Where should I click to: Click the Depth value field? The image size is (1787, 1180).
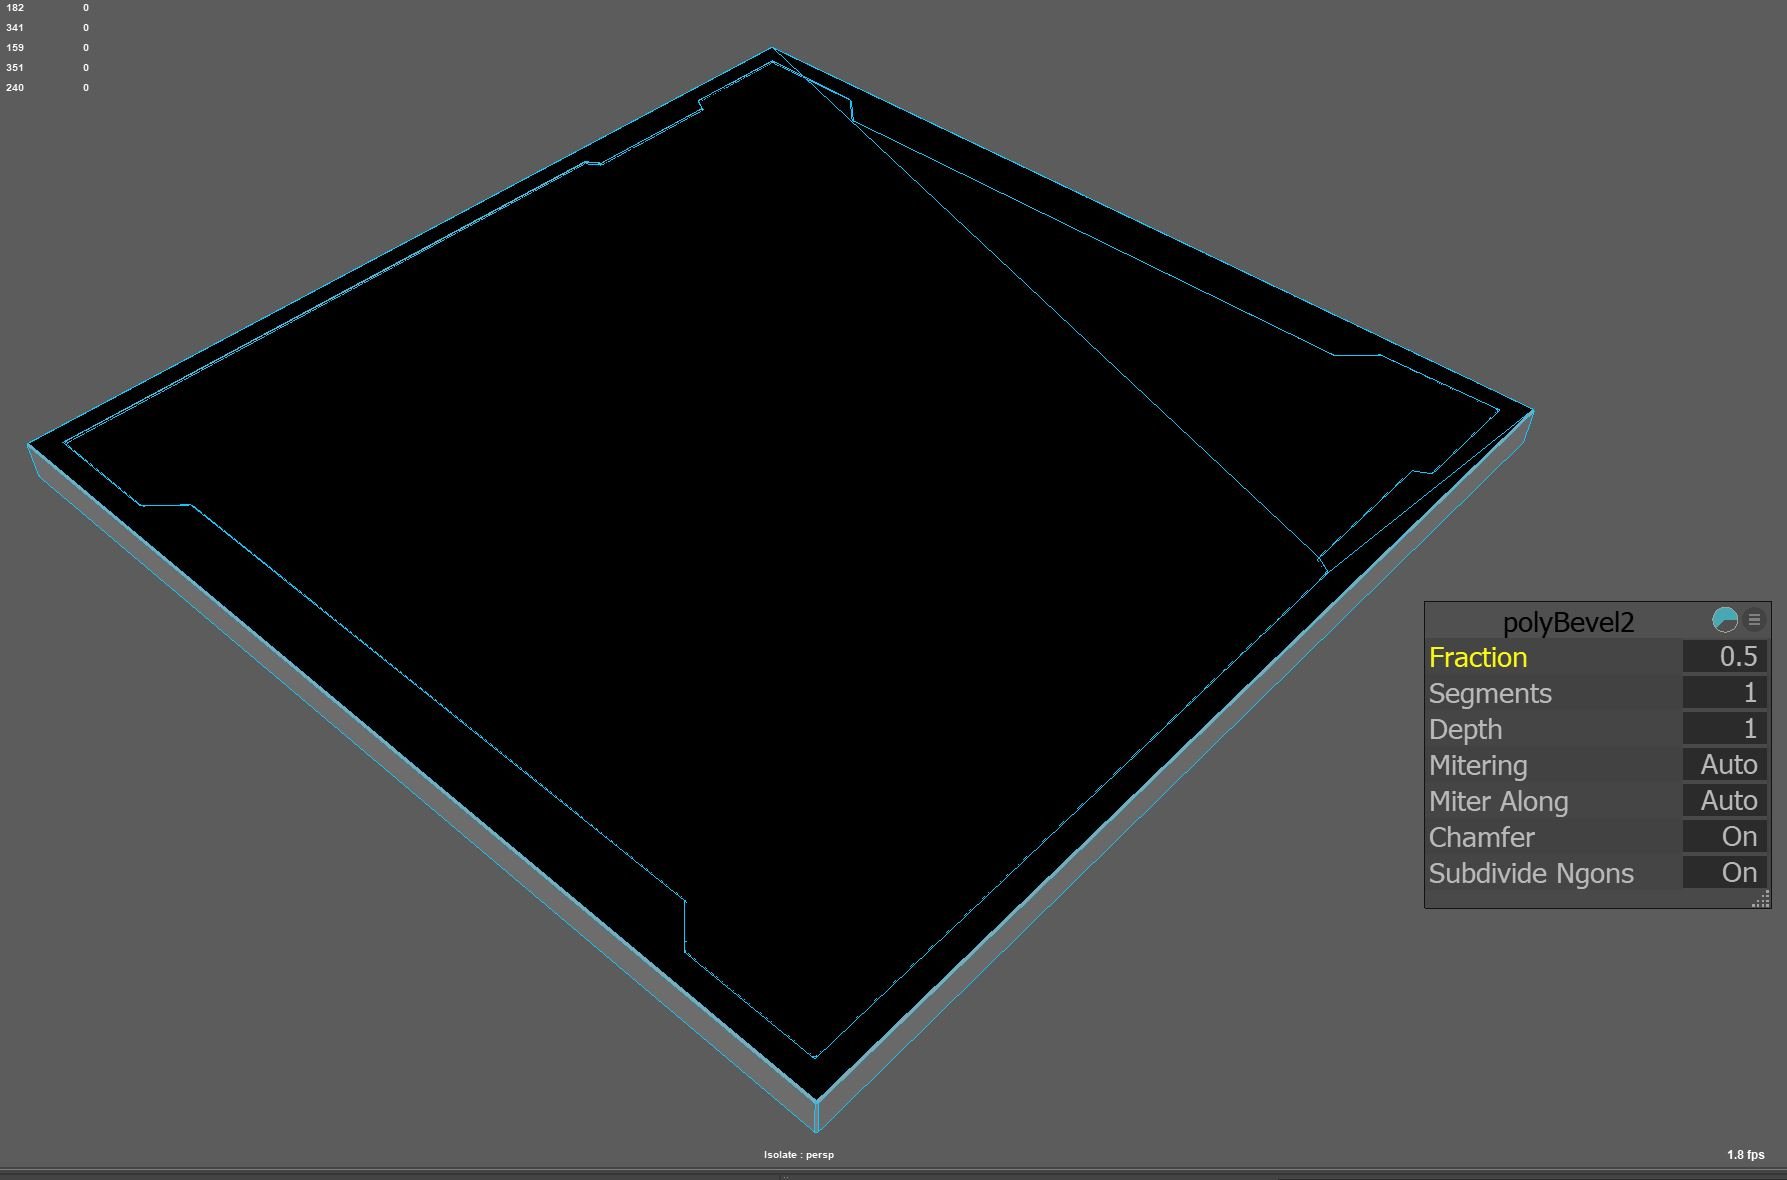pyautogui.click(x=1725, y=729)
